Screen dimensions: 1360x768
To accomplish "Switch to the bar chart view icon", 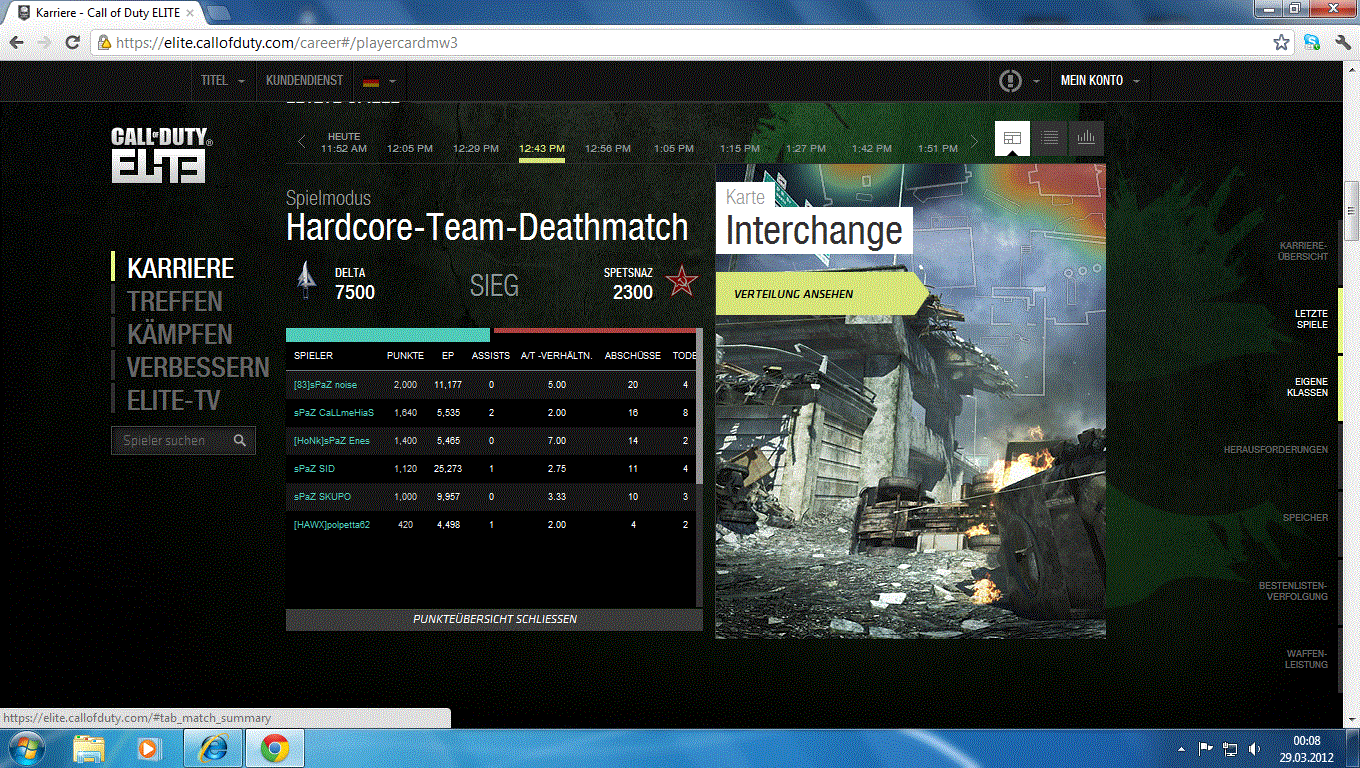I will (1086, 139).
